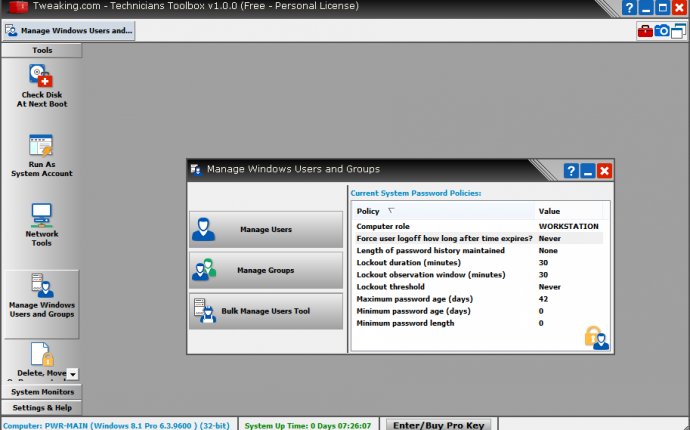This screenshot has height=430, width=690.
Task: Open help in the main title bar
Action: [x=628, y=8]
